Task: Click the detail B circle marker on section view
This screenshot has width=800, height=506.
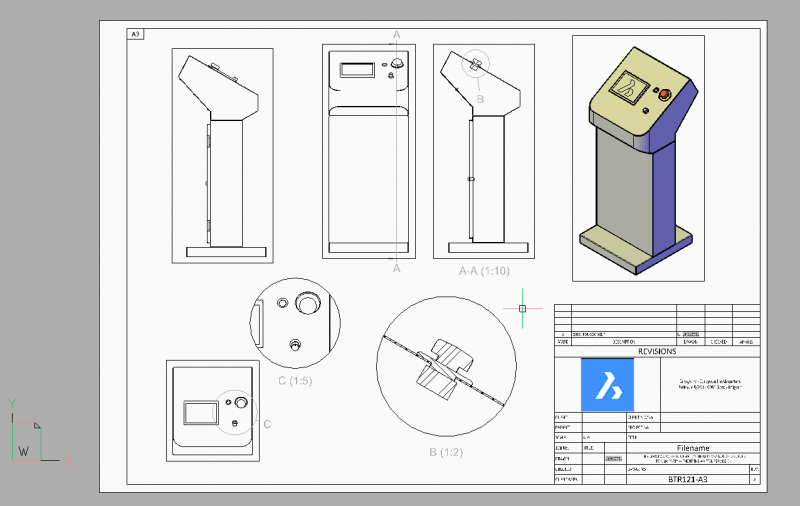Action: (476, 64)
